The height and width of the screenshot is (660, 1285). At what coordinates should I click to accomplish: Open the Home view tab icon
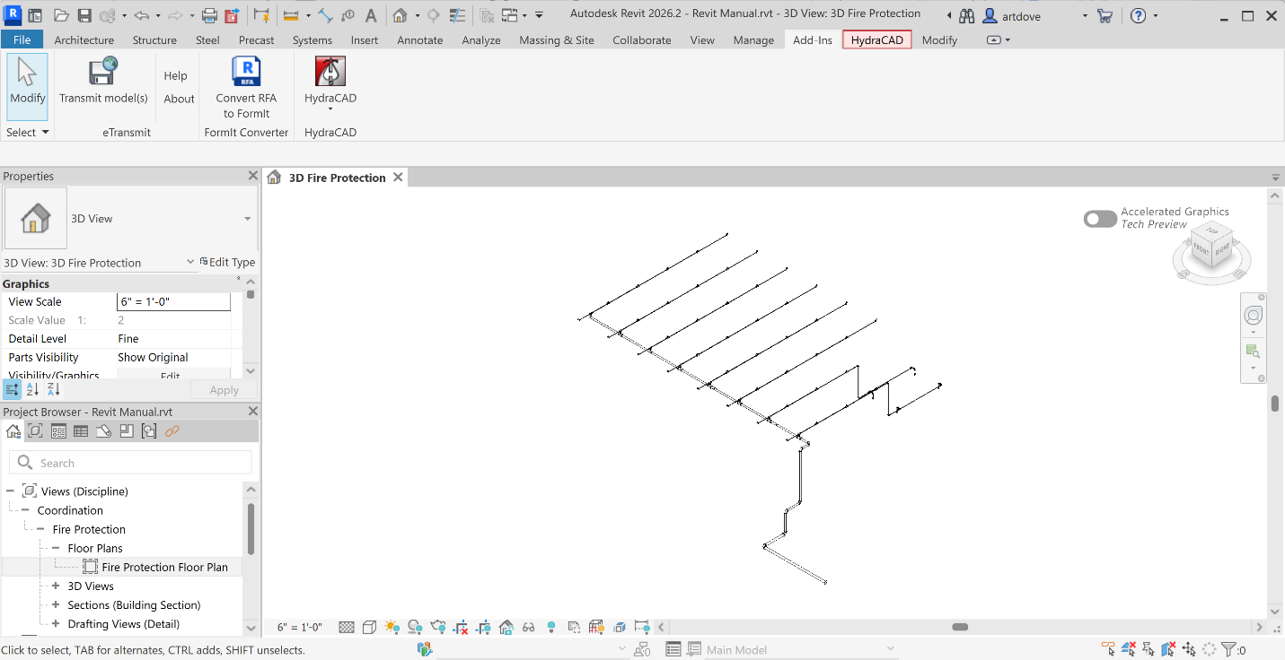tap(274, 177)
